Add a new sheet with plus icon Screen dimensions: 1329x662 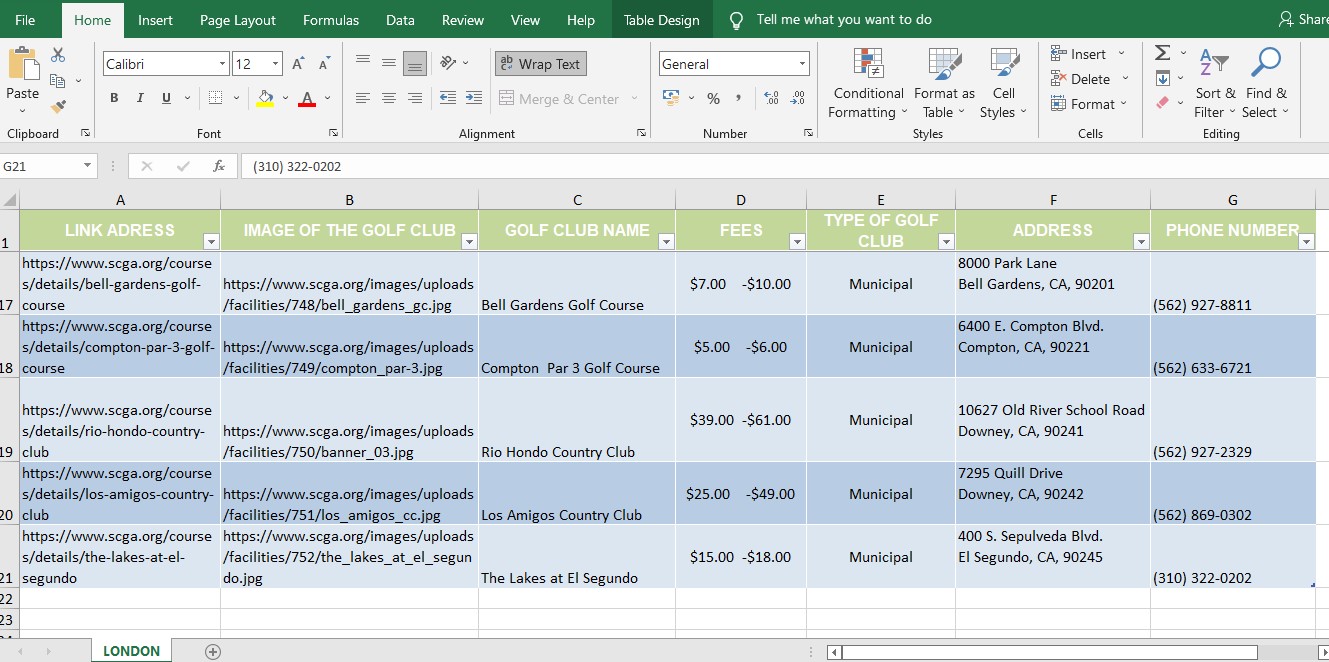tap(212, 651)
